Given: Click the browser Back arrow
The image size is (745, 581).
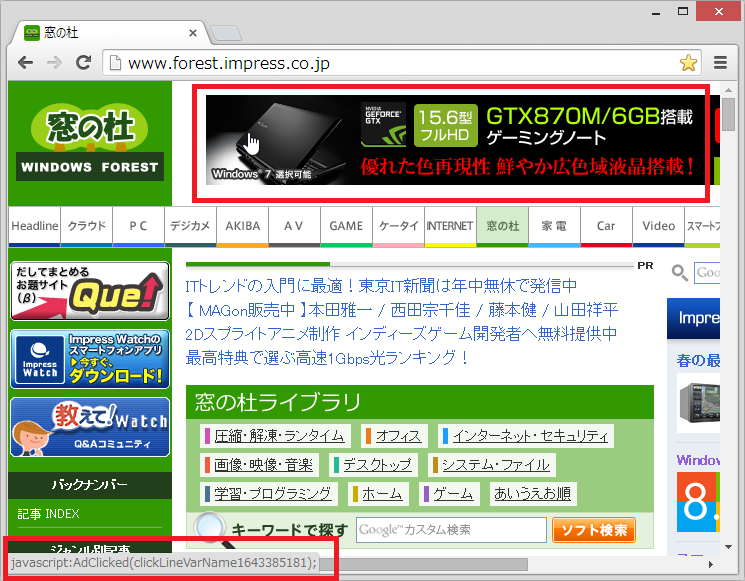Looking at the screenshot, I should point(26,62).
